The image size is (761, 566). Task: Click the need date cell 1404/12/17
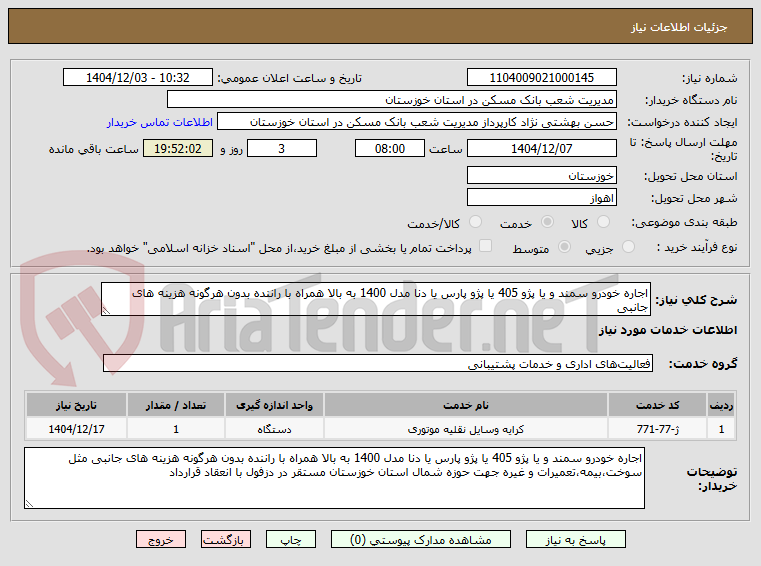coord(76,429)
